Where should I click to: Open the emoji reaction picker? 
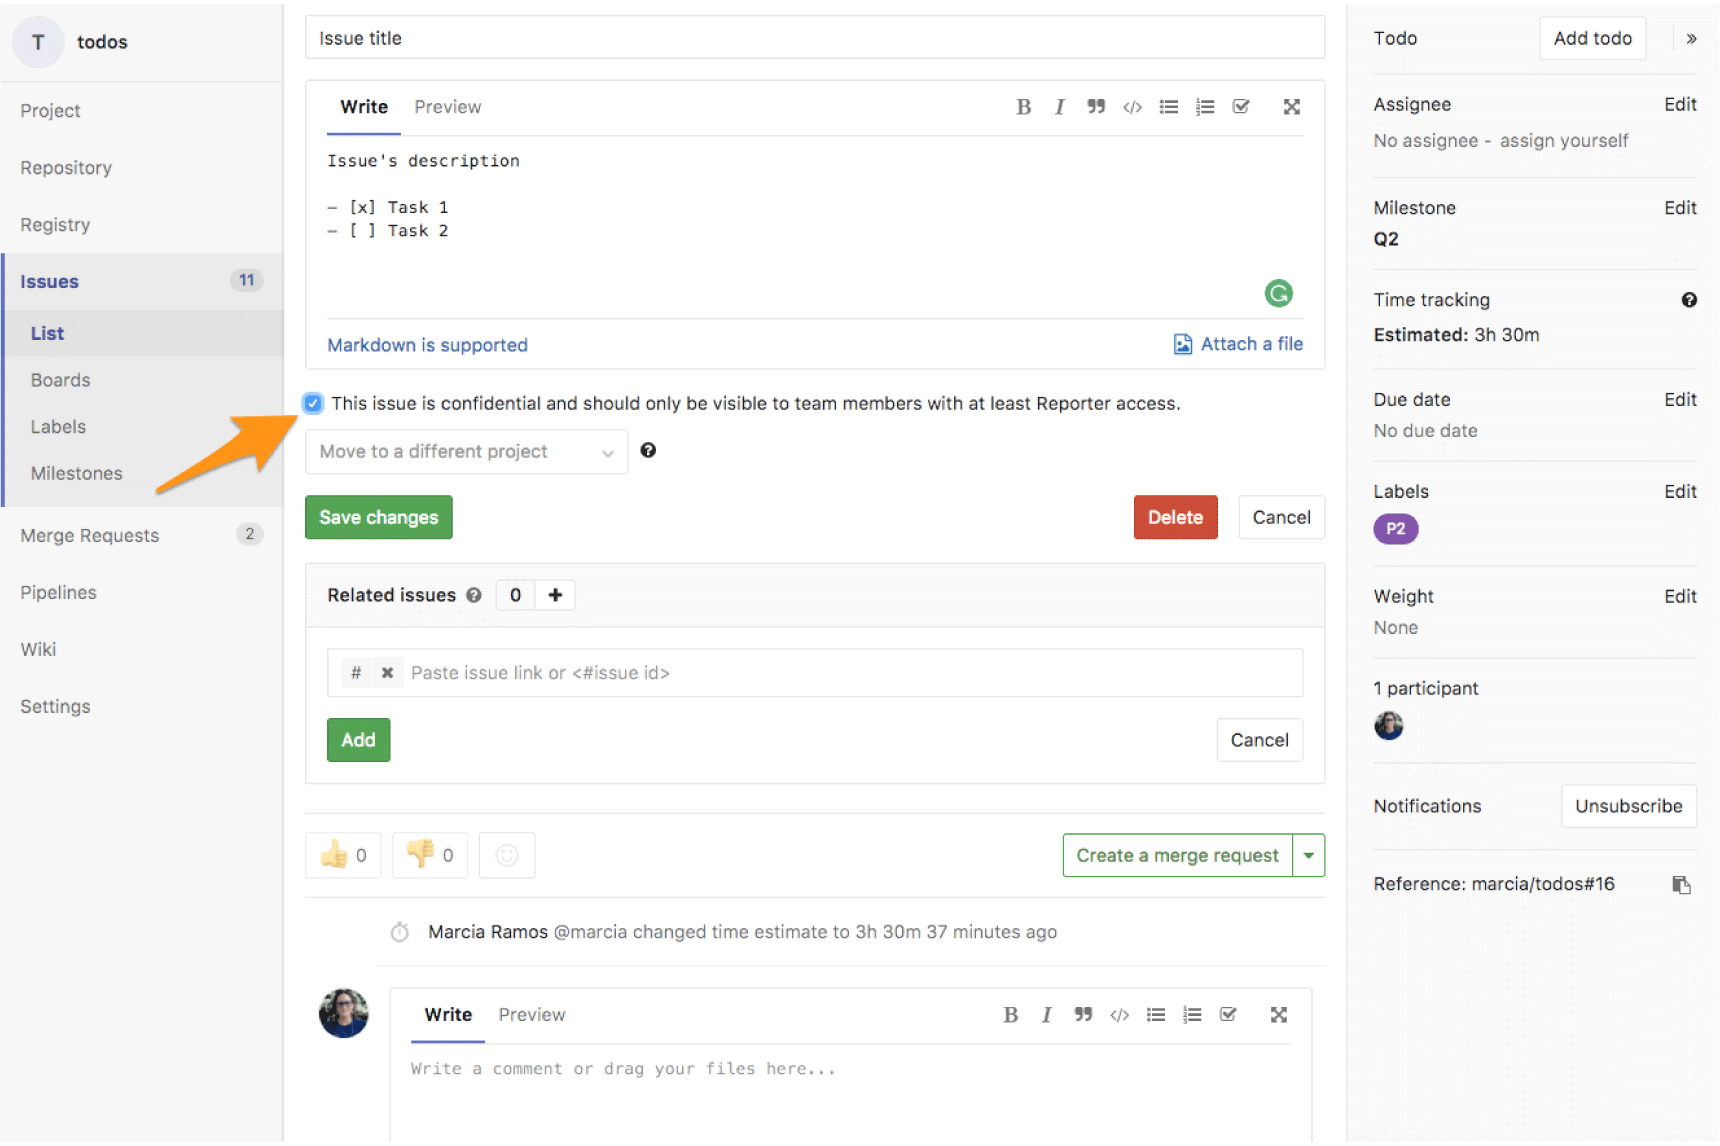(507, 856)
